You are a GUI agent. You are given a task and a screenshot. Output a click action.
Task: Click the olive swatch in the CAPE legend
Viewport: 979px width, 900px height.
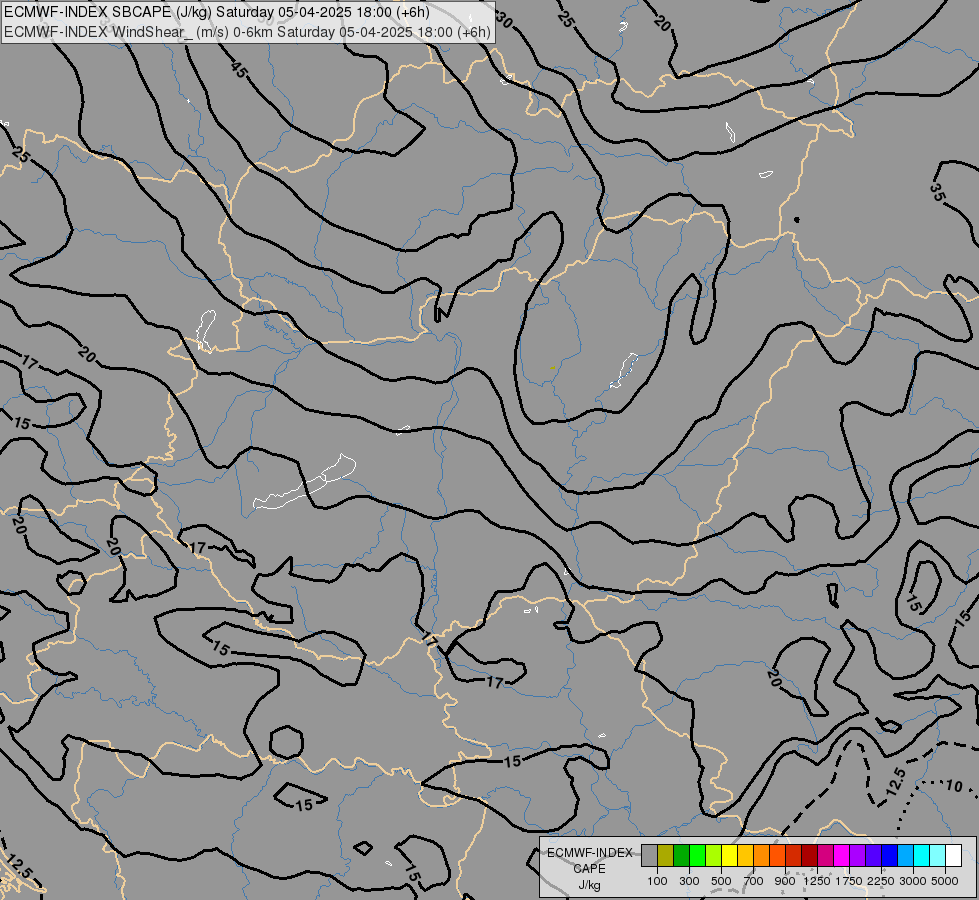coord(665,855)
